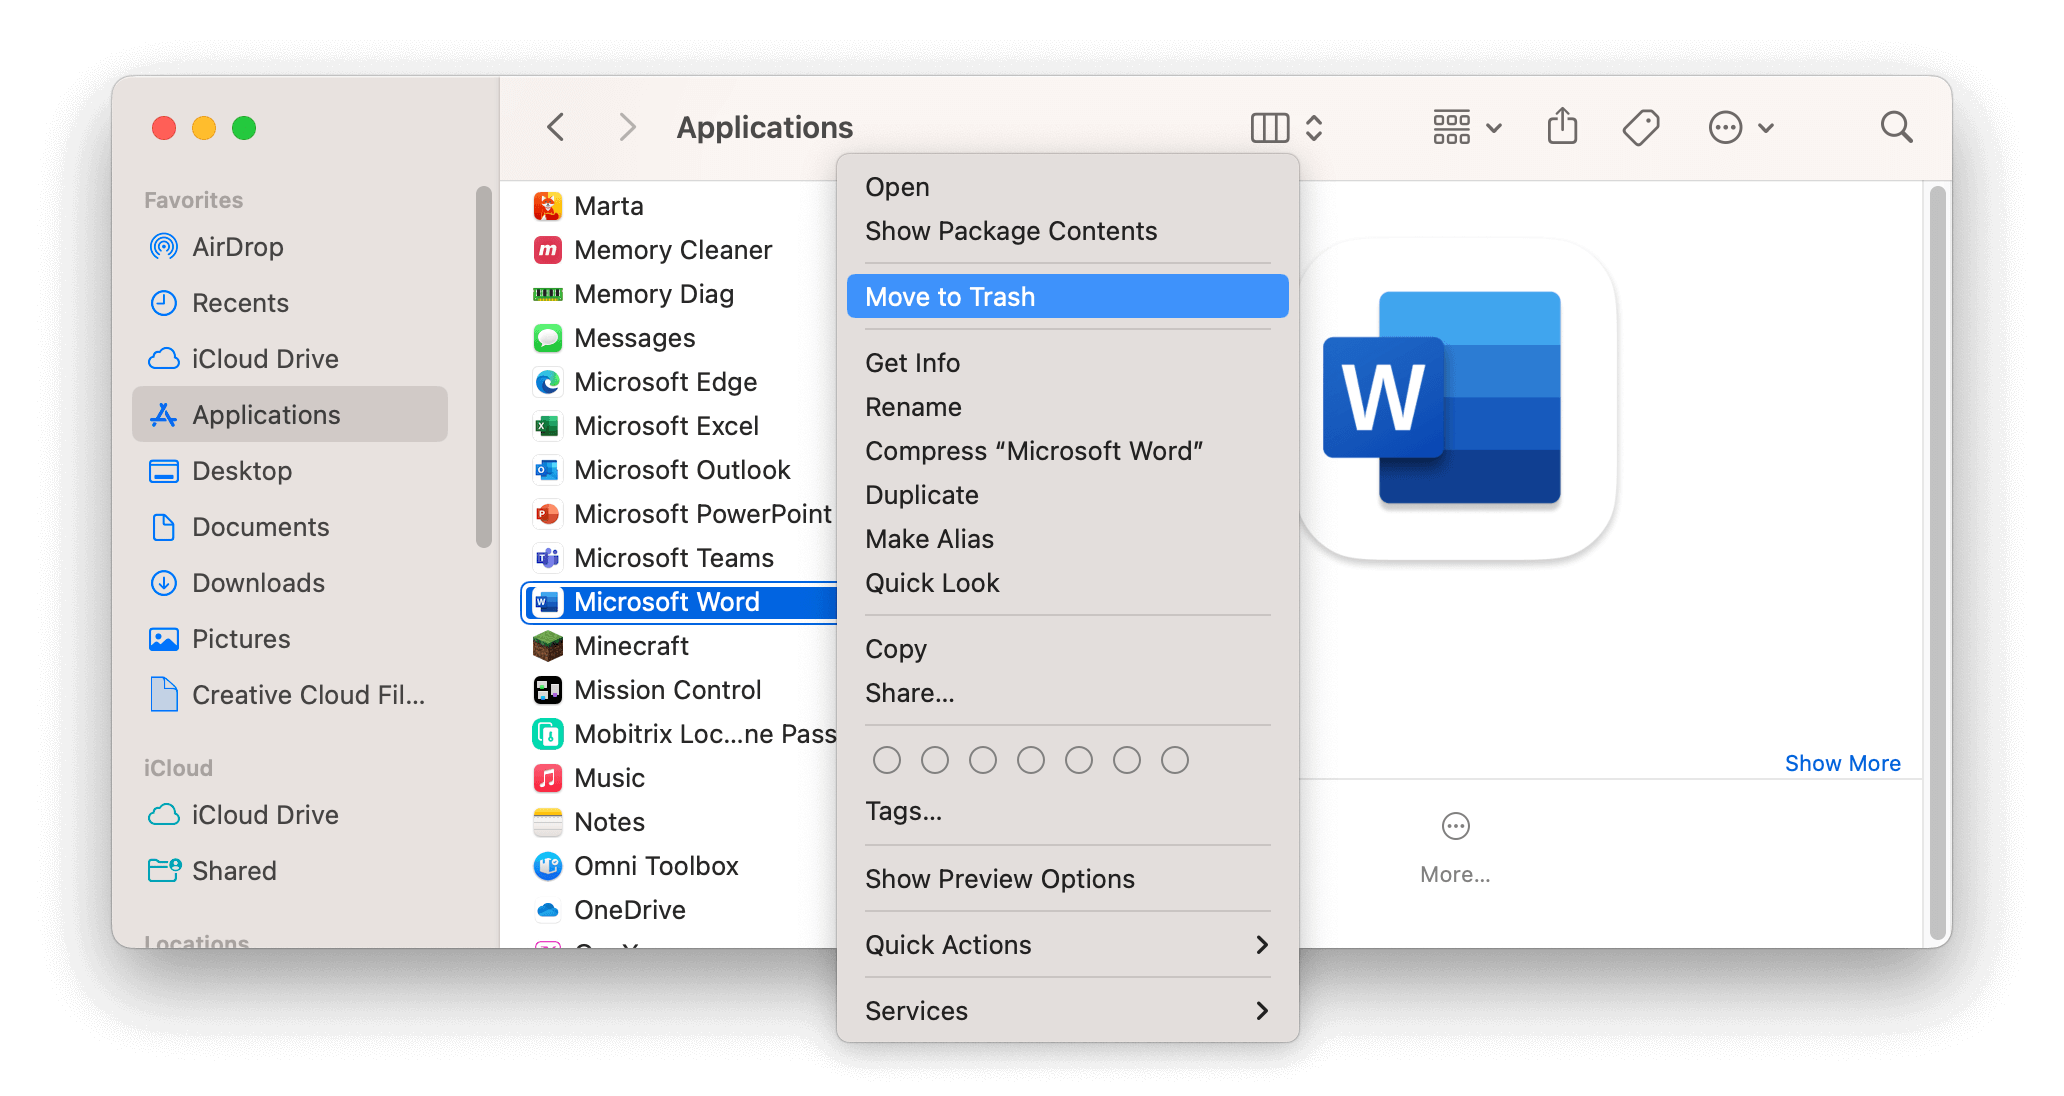Select Microsoft PowerPoint app
The width and height of the screenshot is (2064, 1096).
point(680,514)
